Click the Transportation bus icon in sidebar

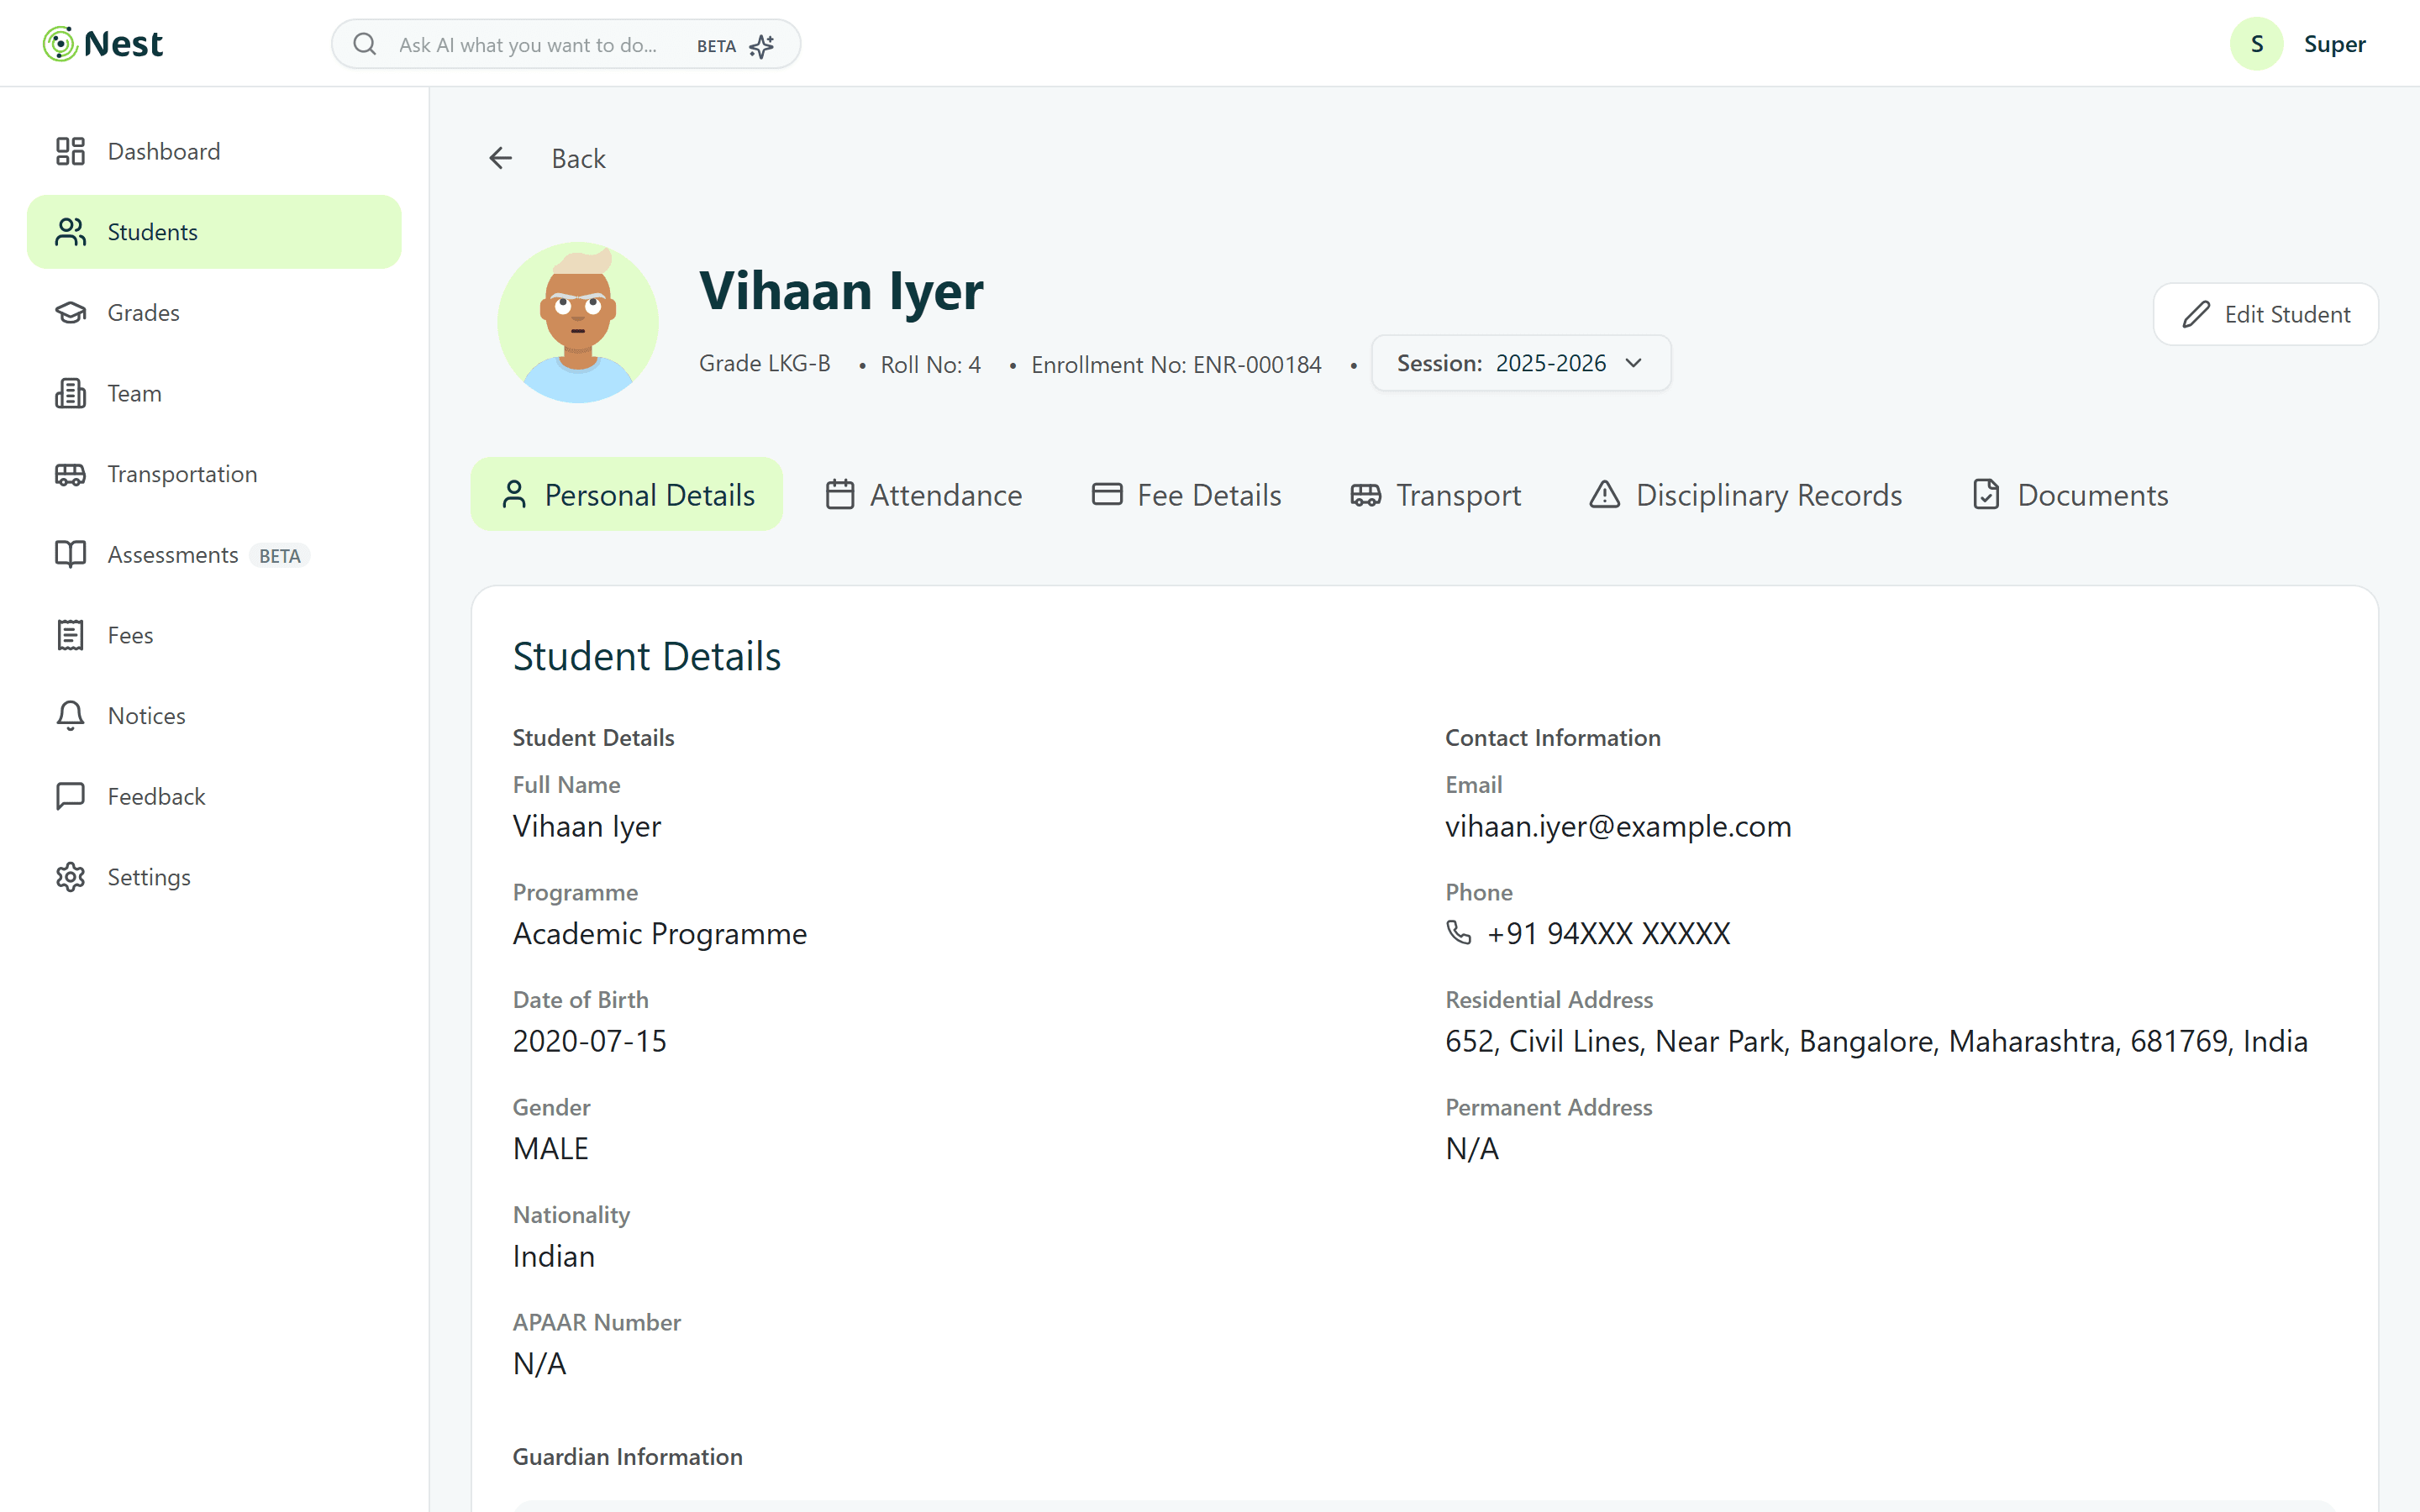tap(70, 474)
